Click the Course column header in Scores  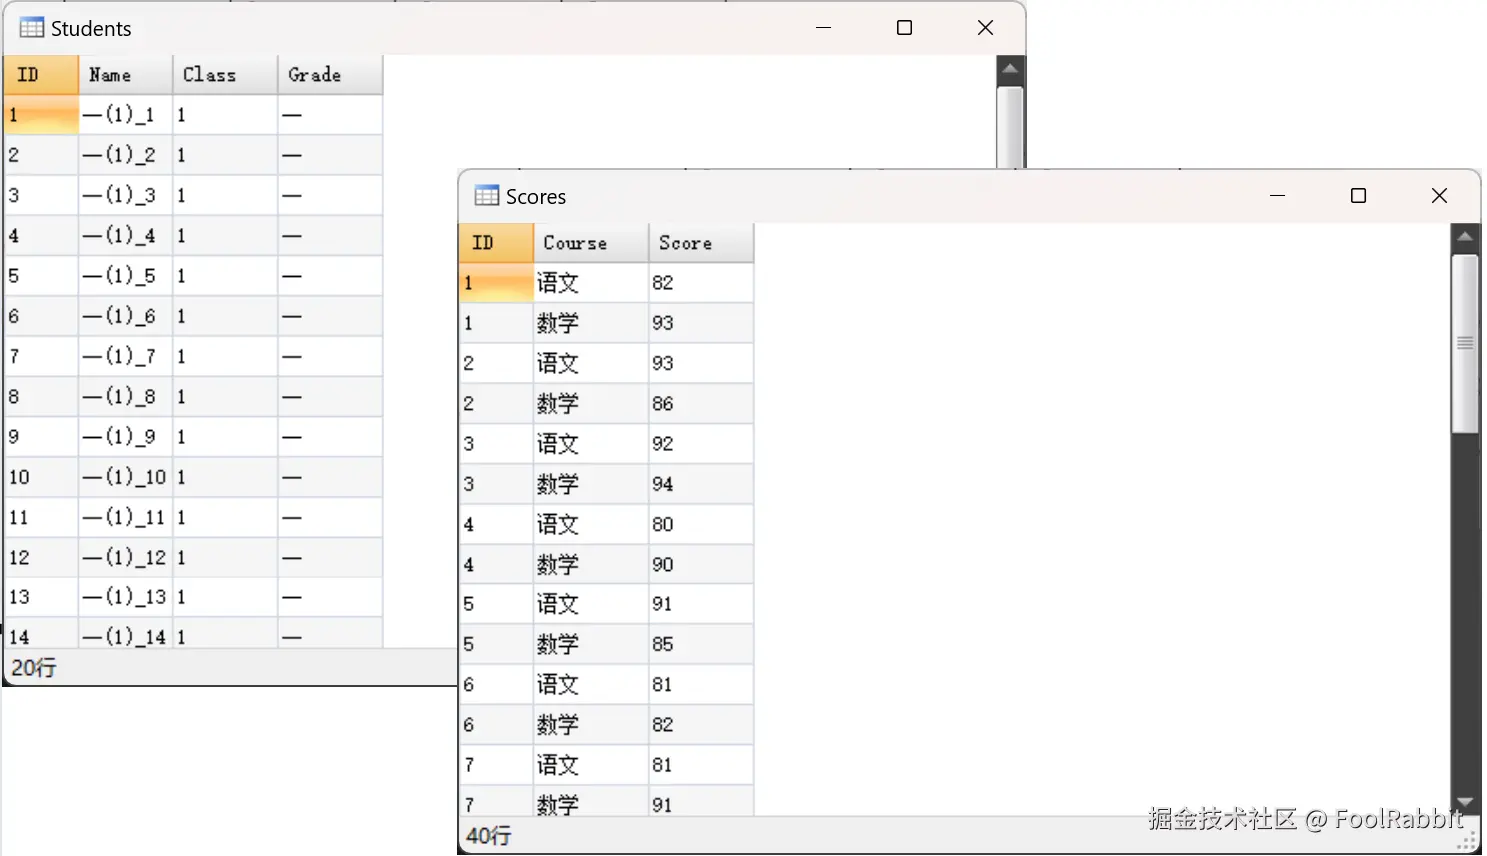coord(591,243)
